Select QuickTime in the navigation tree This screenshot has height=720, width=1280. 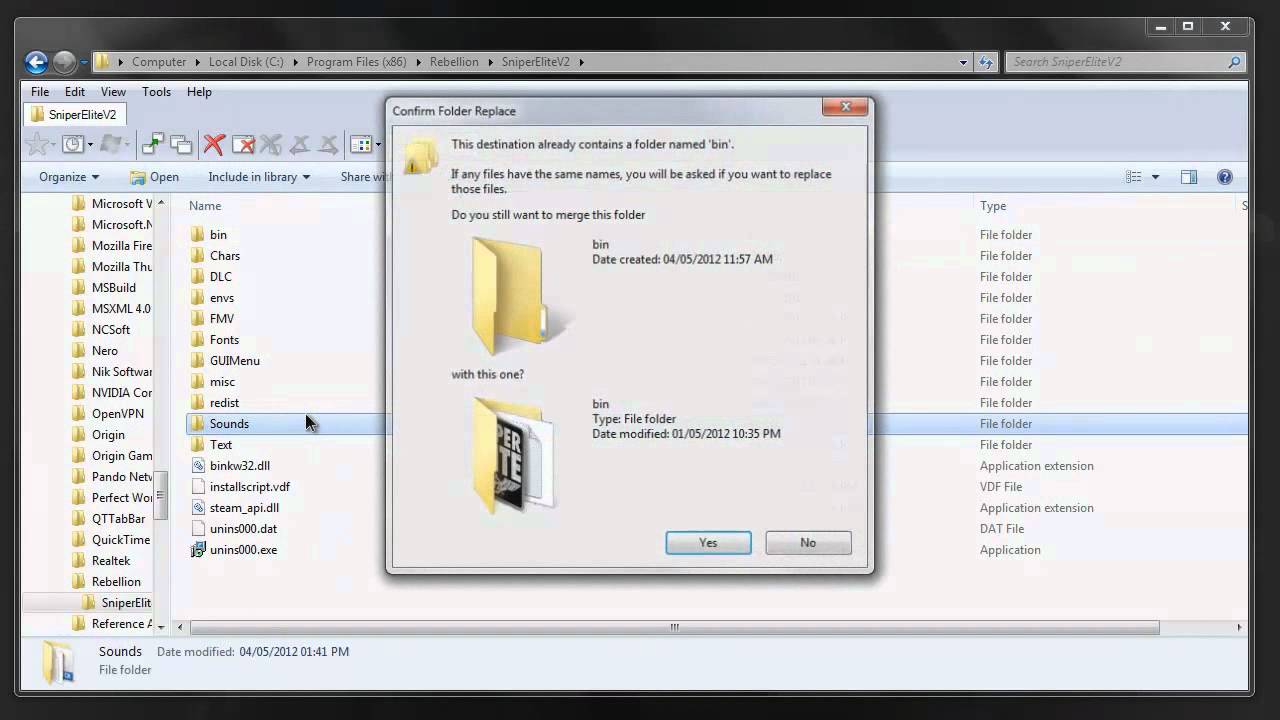point(121,539)
